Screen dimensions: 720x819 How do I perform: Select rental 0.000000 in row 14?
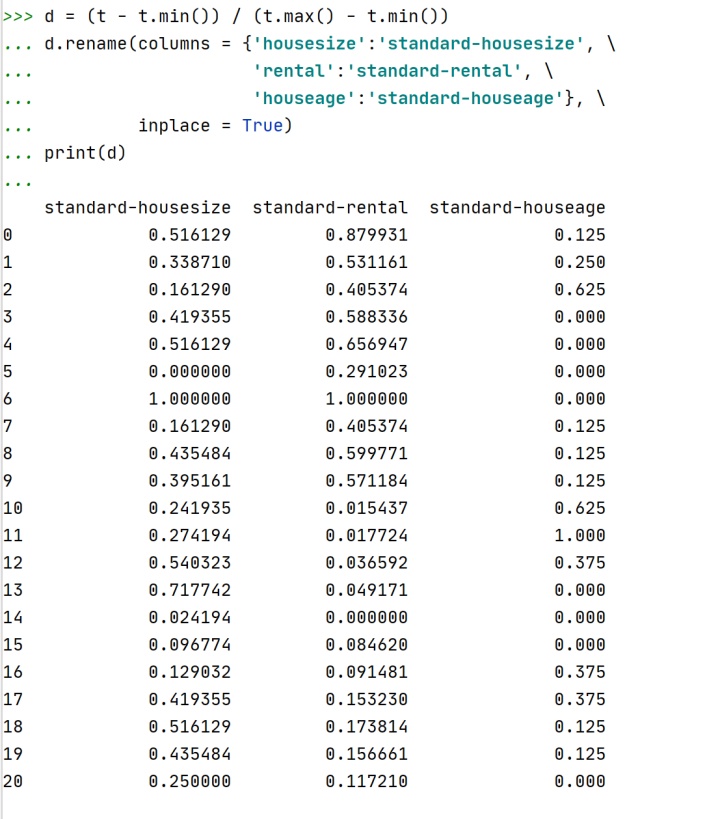click(366, 617)
